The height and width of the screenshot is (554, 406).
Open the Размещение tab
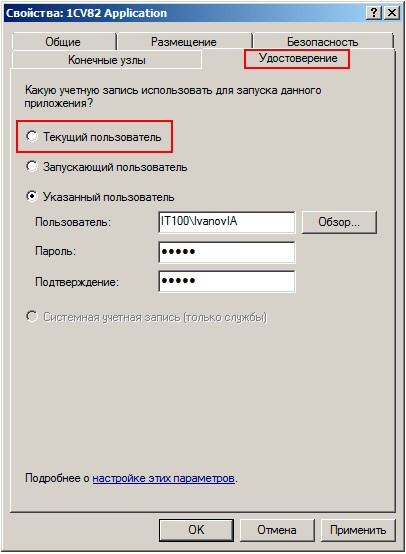pos(184,42)
